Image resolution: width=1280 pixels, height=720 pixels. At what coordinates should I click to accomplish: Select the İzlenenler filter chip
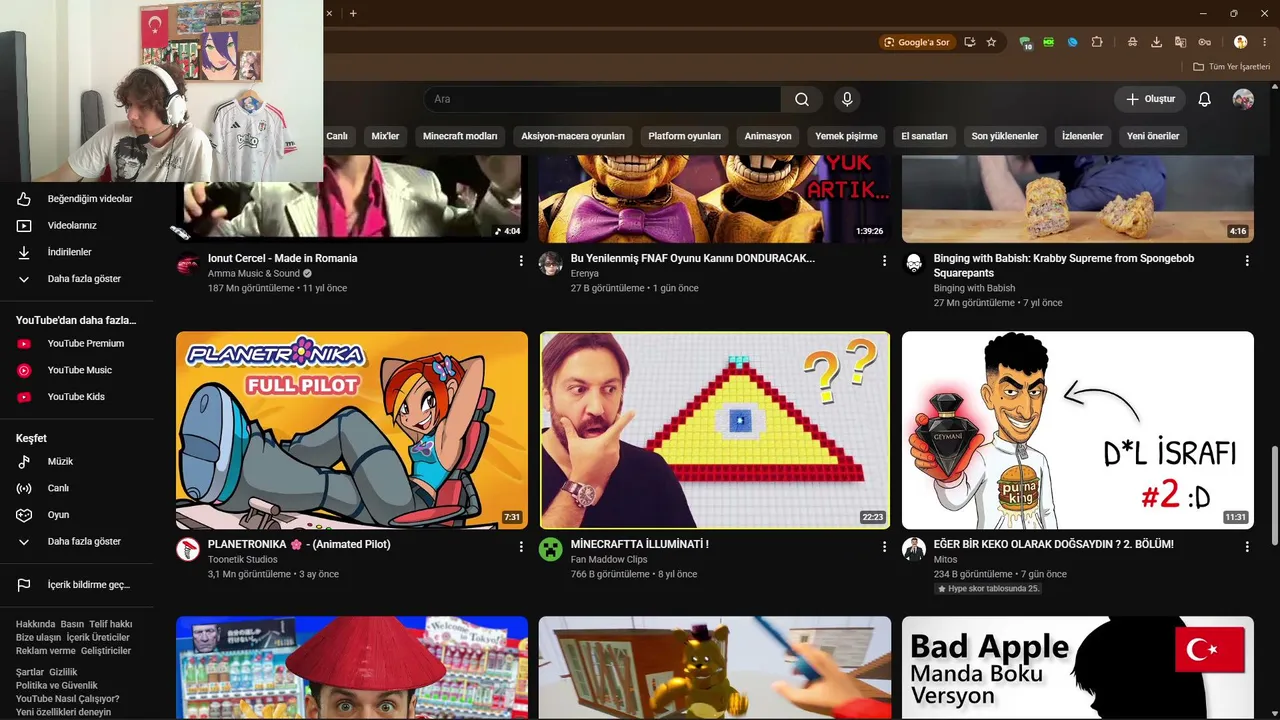(x=1082, y=136)
